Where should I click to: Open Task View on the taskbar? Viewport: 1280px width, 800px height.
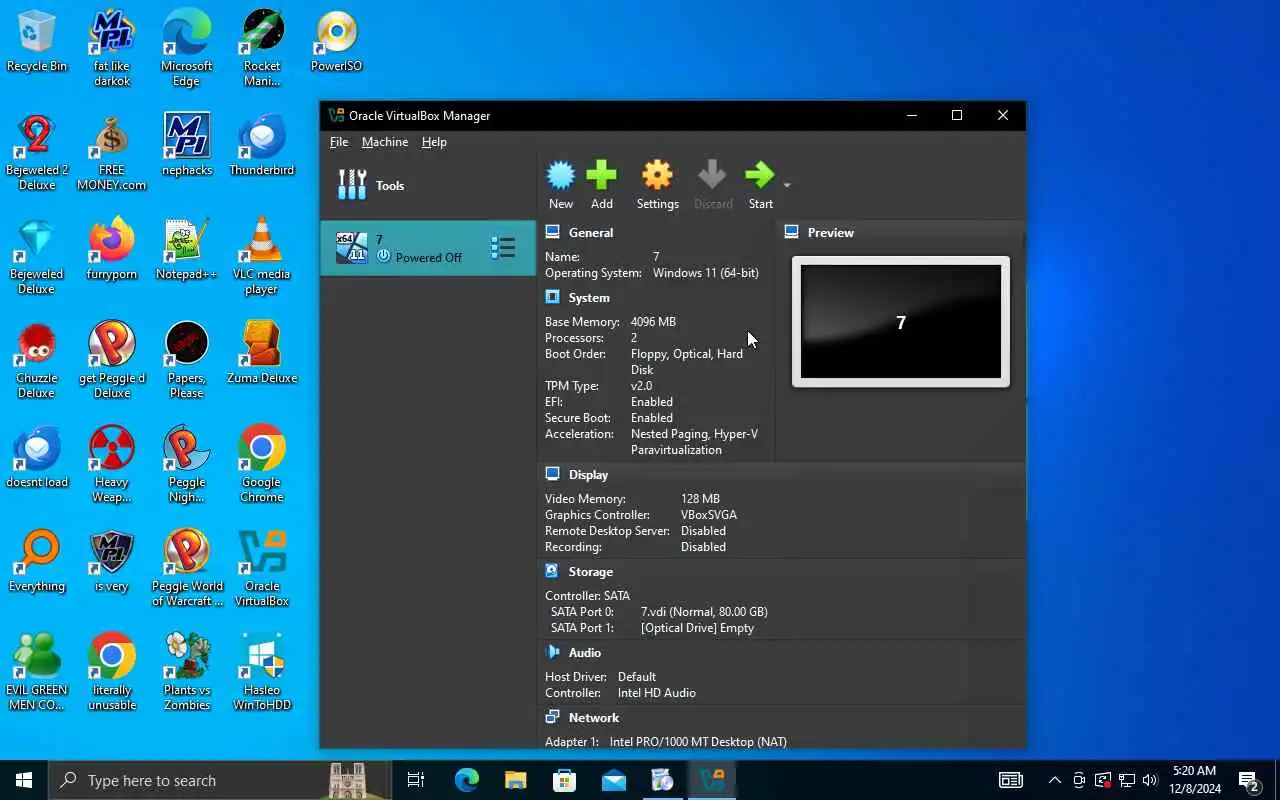[x=416, y=780]
